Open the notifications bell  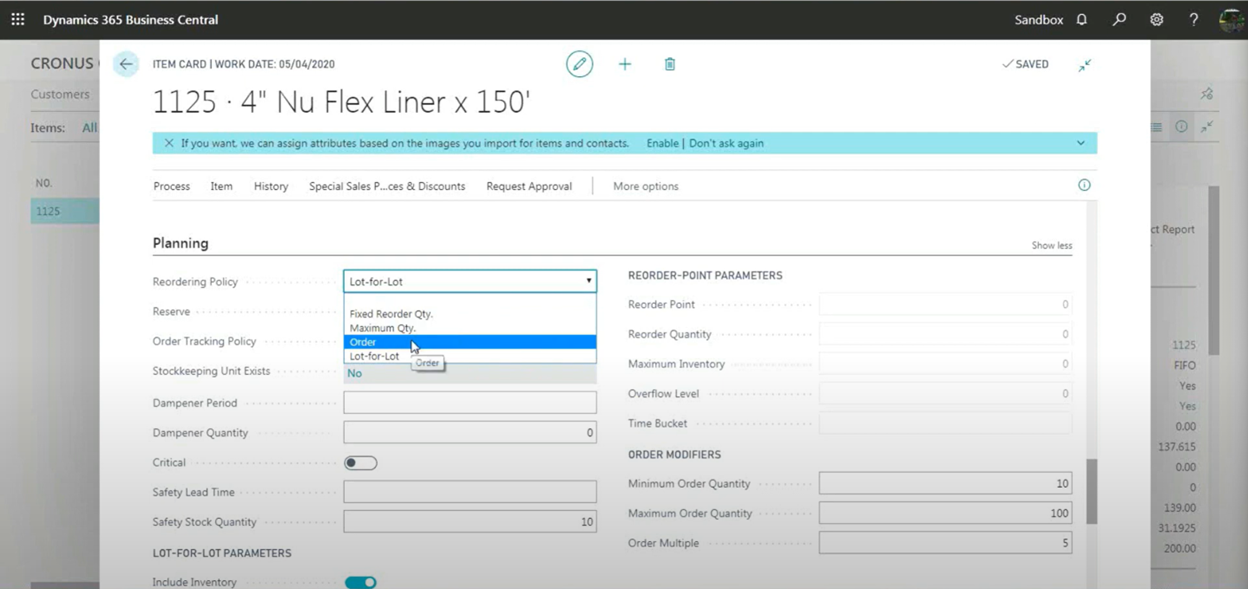1082,19
